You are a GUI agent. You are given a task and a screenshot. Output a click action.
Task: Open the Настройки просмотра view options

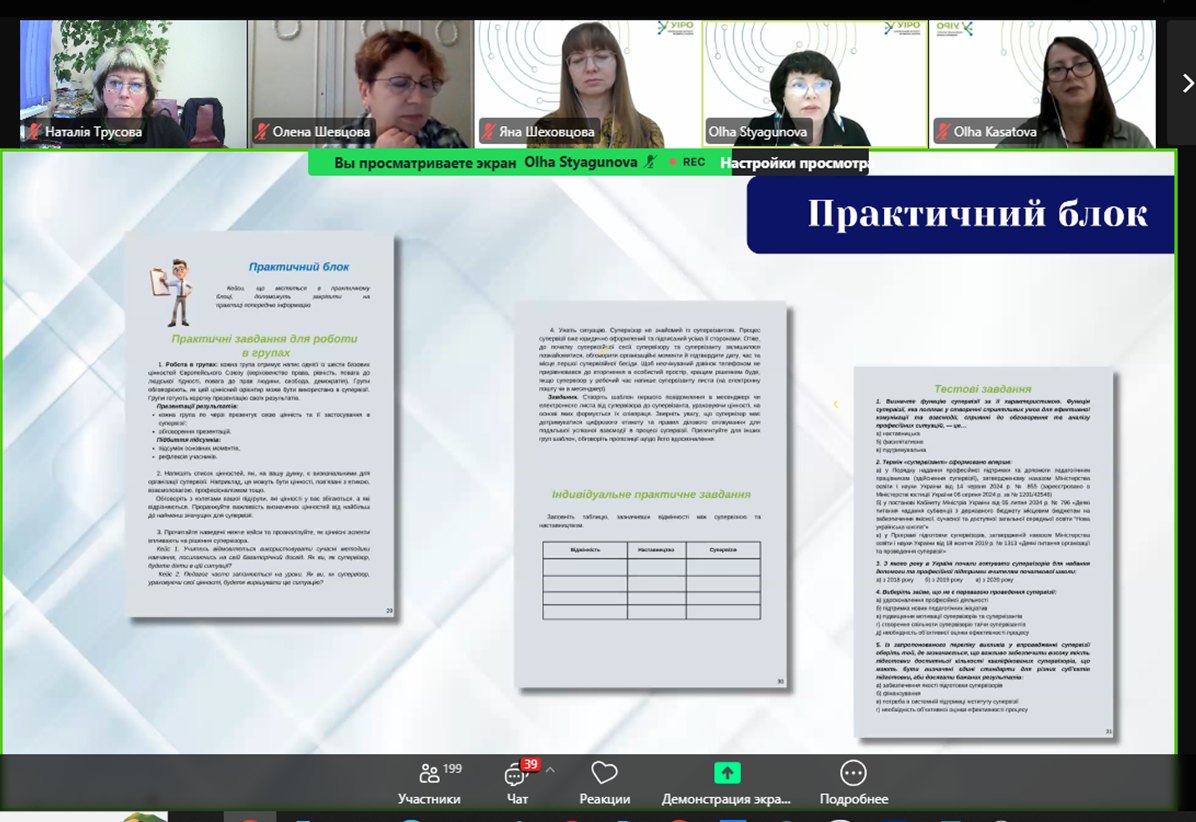point(794,162)
